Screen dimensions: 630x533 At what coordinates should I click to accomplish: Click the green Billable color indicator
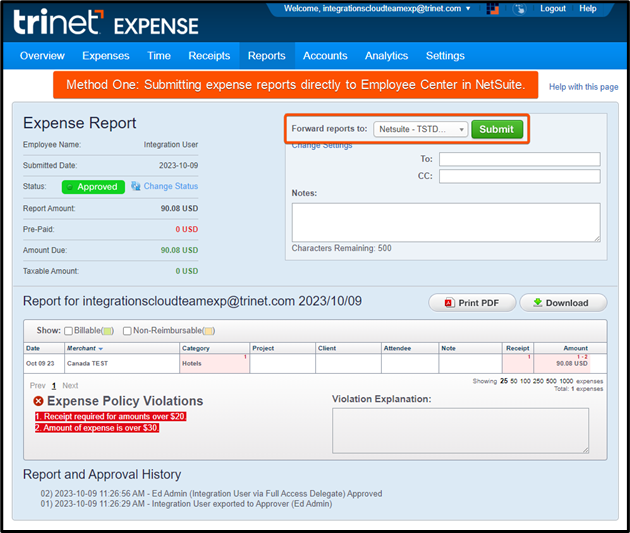coord(107,331)
